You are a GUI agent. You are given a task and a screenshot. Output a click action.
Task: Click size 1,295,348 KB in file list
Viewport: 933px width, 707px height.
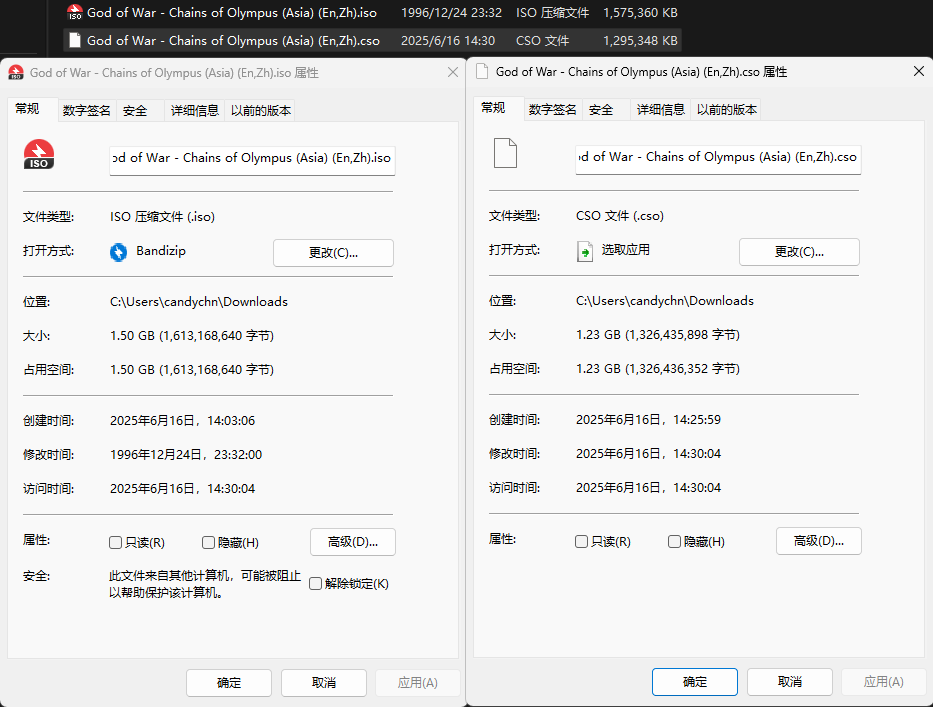pyautogui.click(x=640, y=41)
